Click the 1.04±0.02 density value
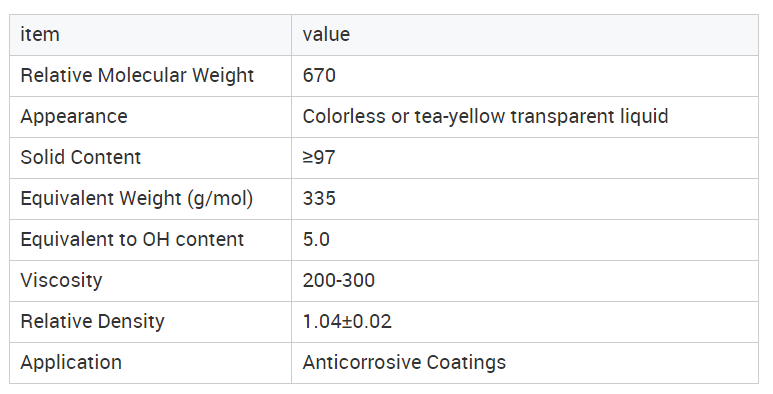 (x=347, y=322)
